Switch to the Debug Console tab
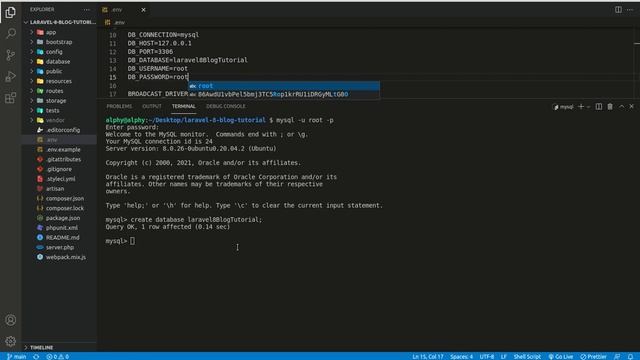This screenshot has width=640, height=360. click(x=226, y=106)
